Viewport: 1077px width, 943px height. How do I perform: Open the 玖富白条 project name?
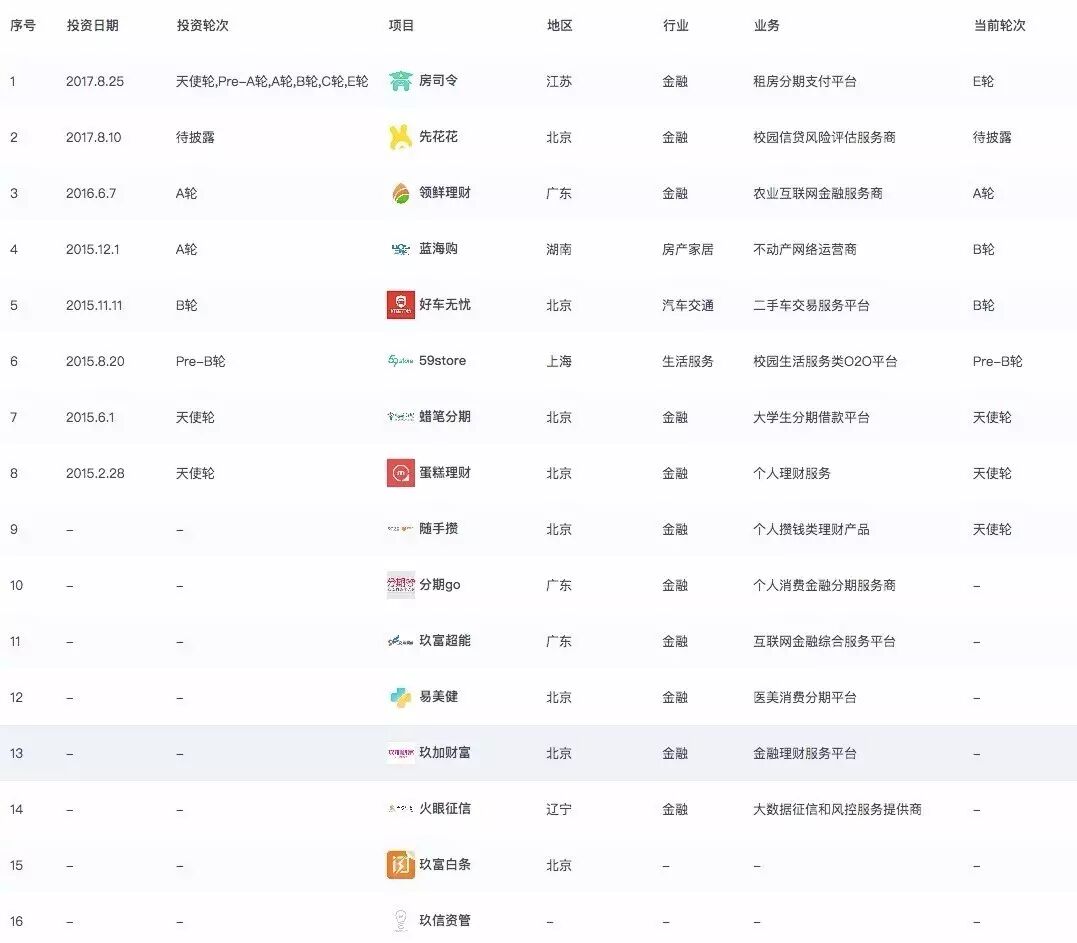(x=445, y=865)
